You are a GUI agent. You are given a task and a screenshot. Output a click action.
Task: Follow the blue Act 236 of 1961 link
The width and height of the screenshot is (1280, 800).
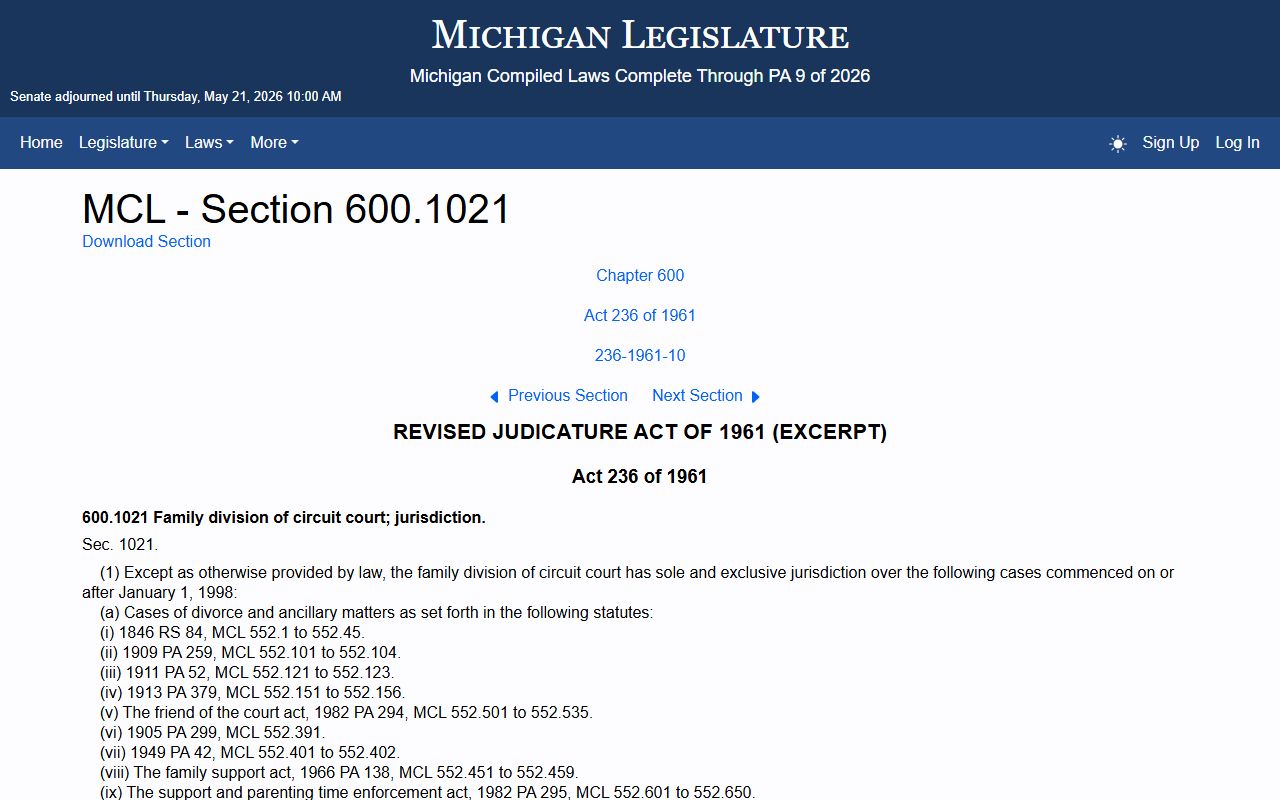[640, 315]
